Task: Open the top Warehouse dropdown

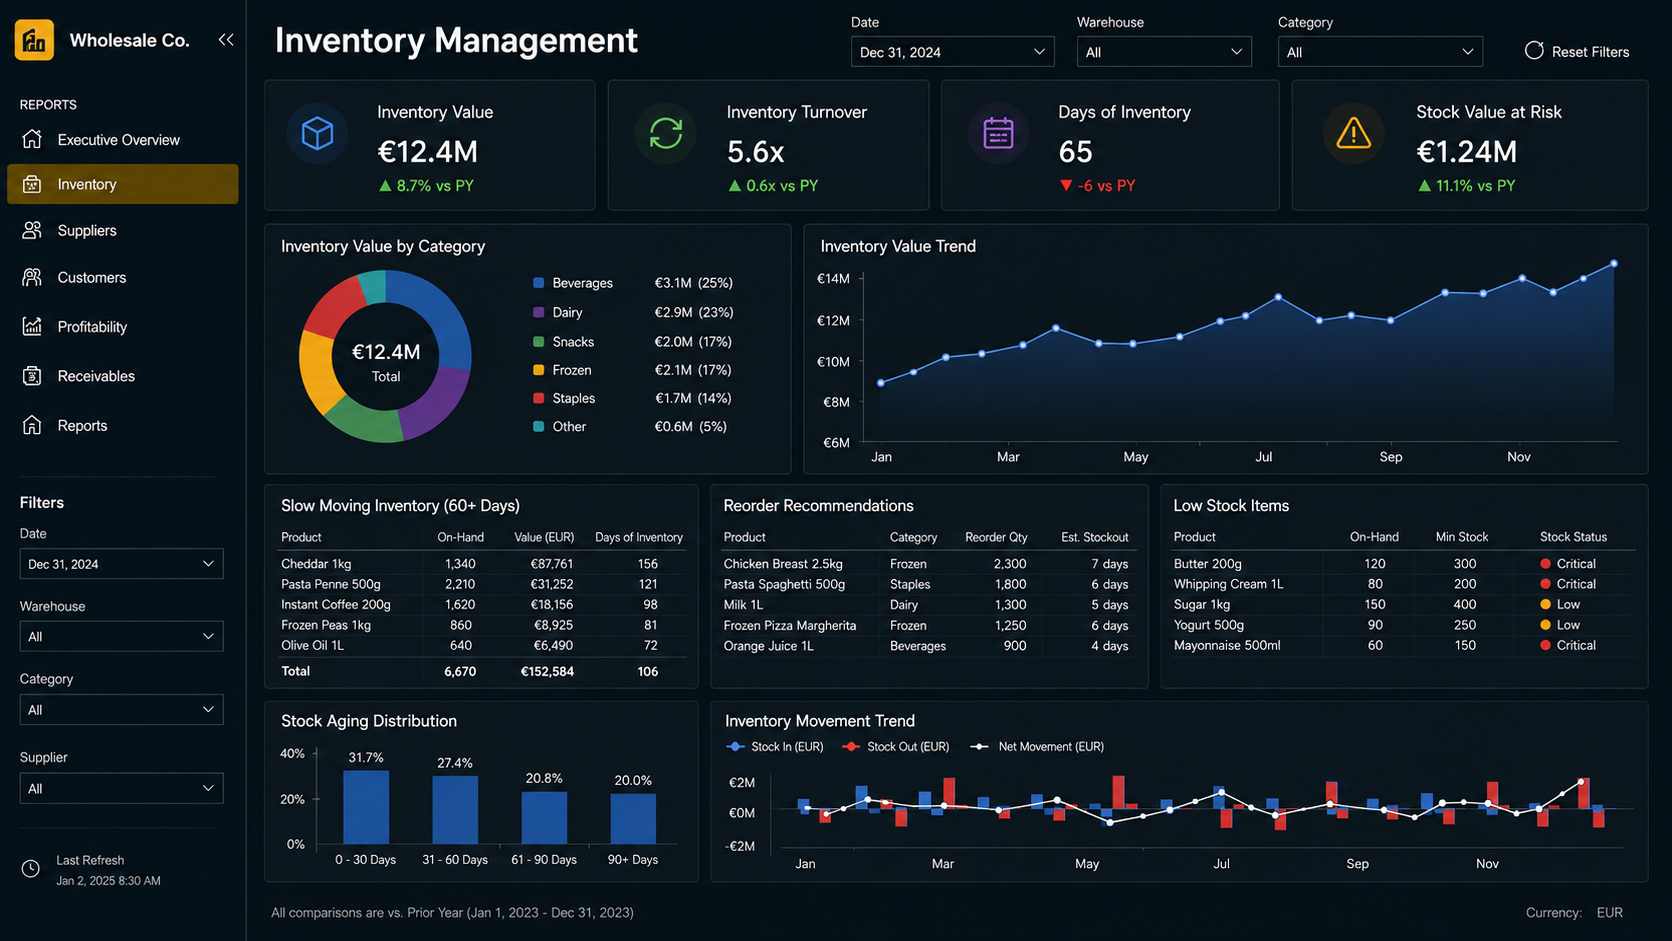Action: pyautogui.click(x=1164, y=52)
